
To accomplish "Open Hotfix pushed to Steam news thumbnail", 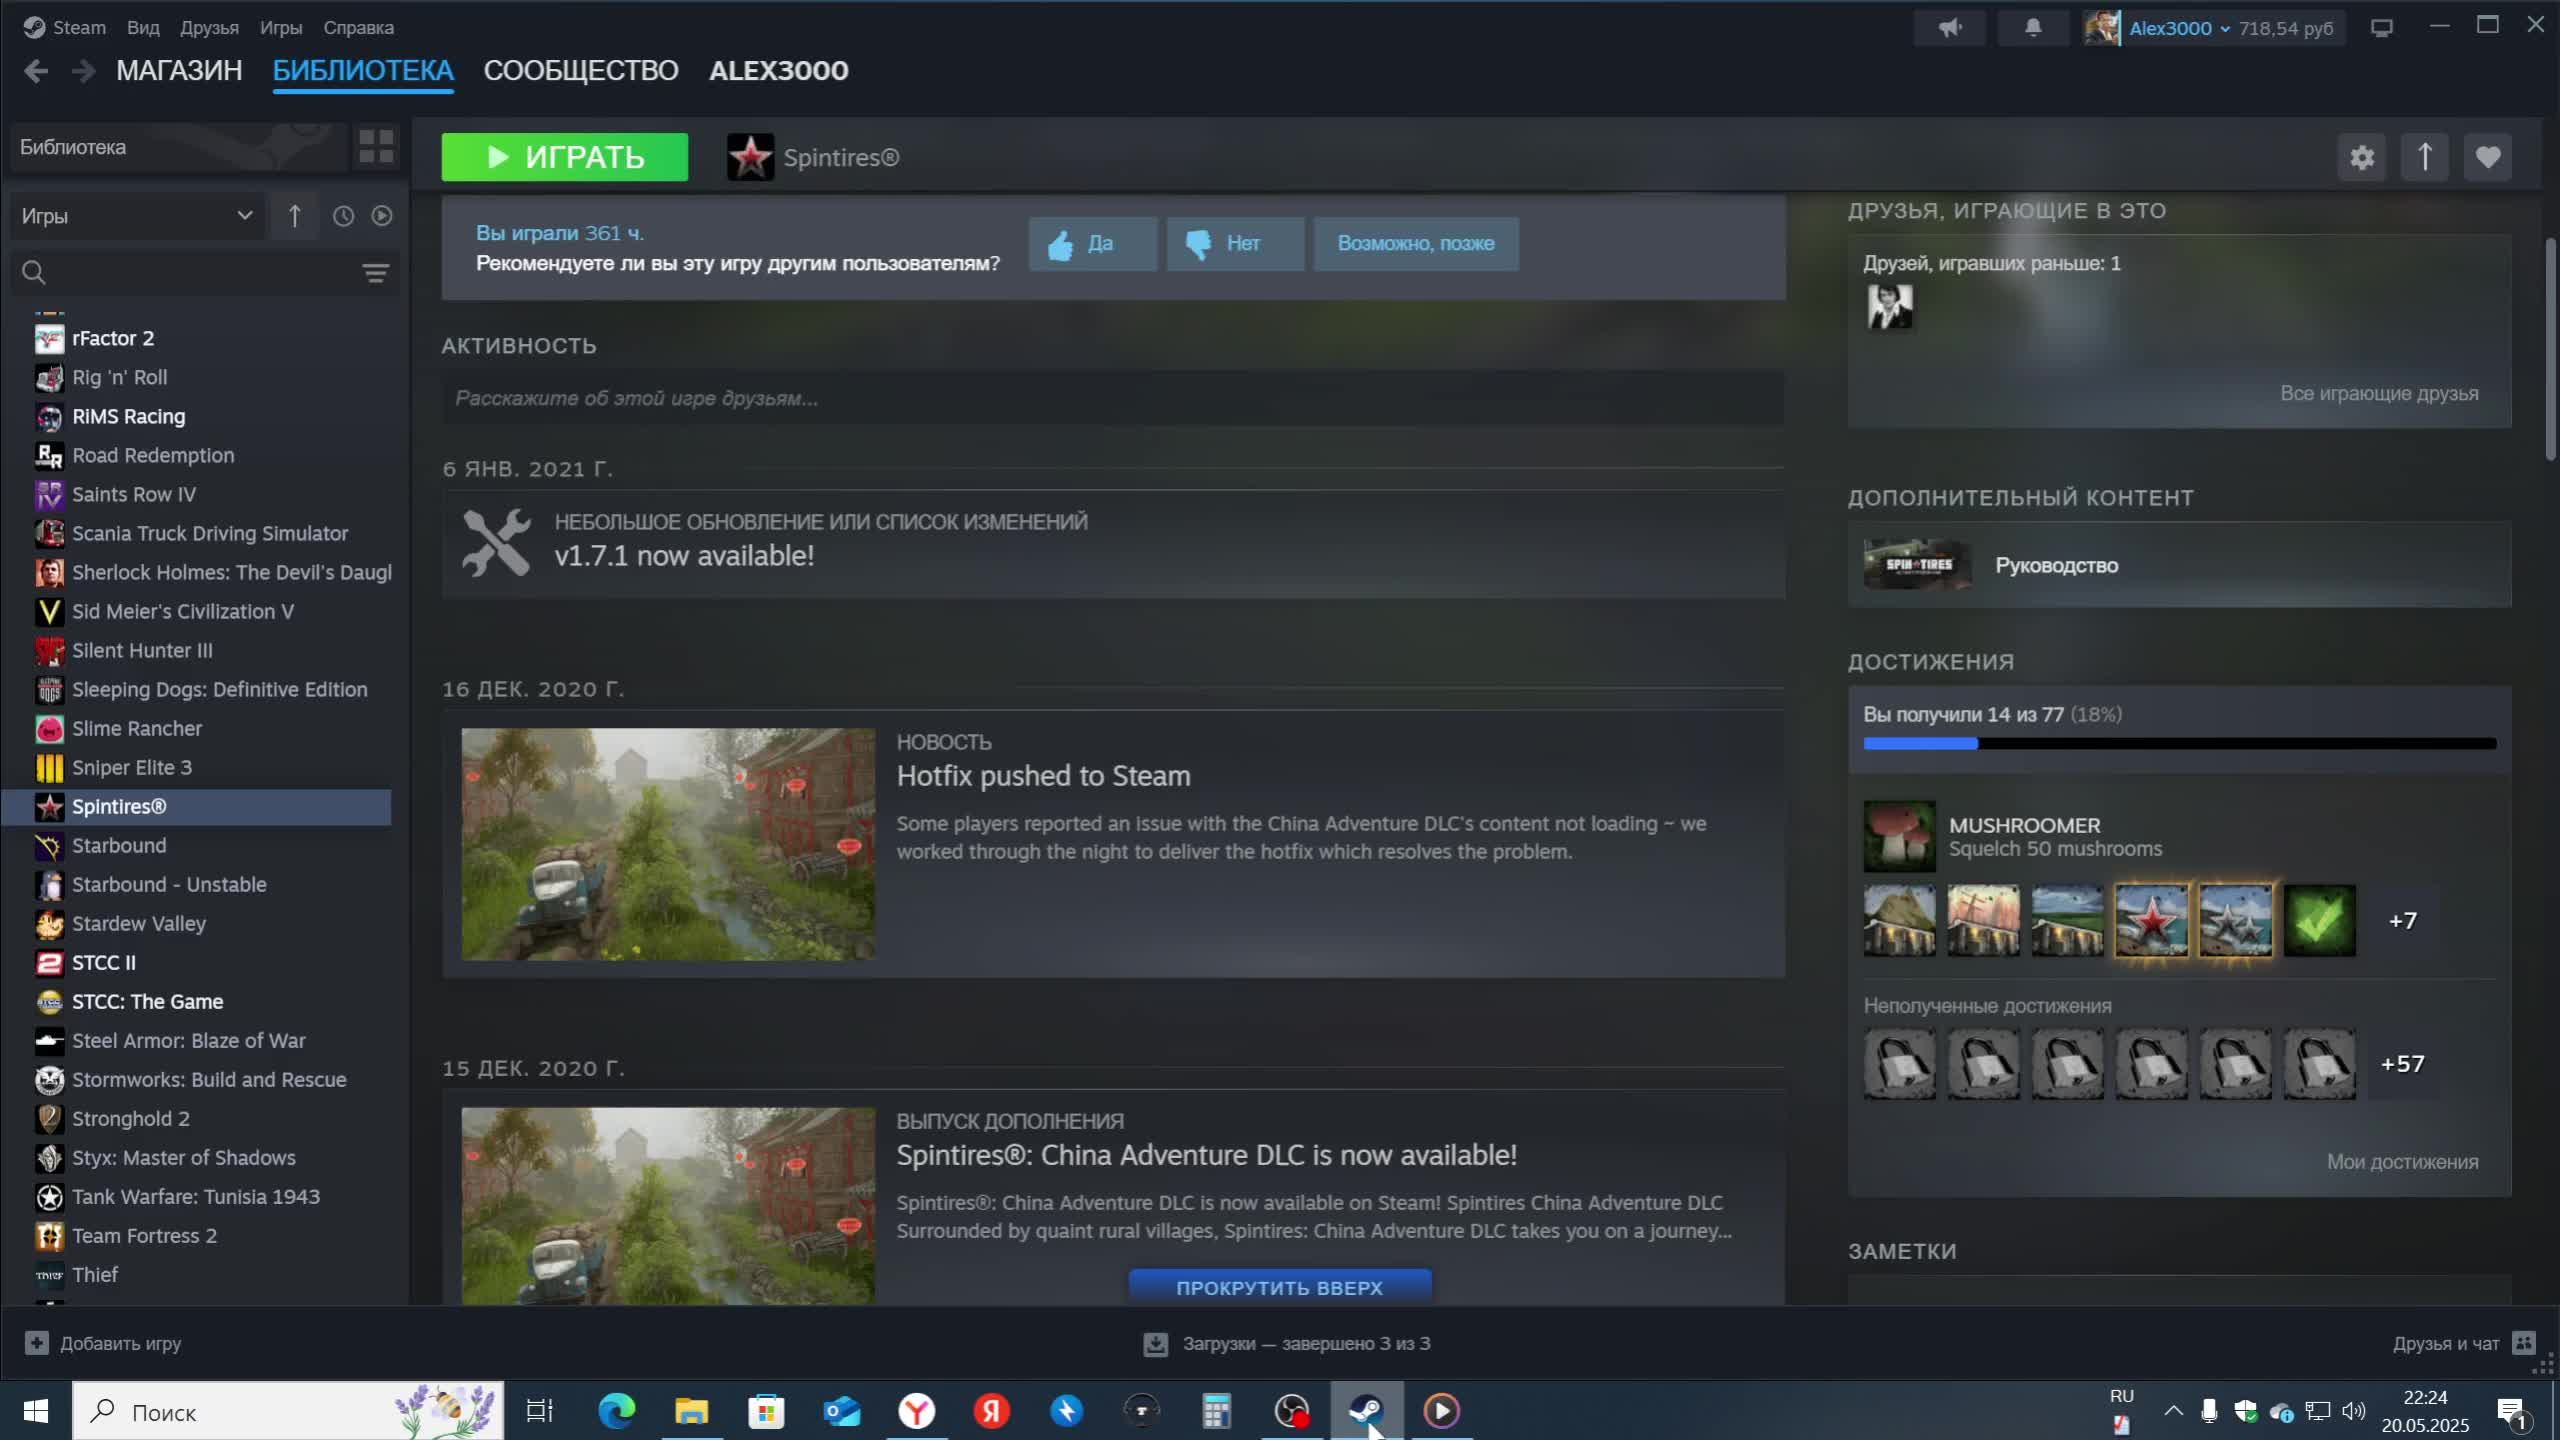I will [668, 844].
